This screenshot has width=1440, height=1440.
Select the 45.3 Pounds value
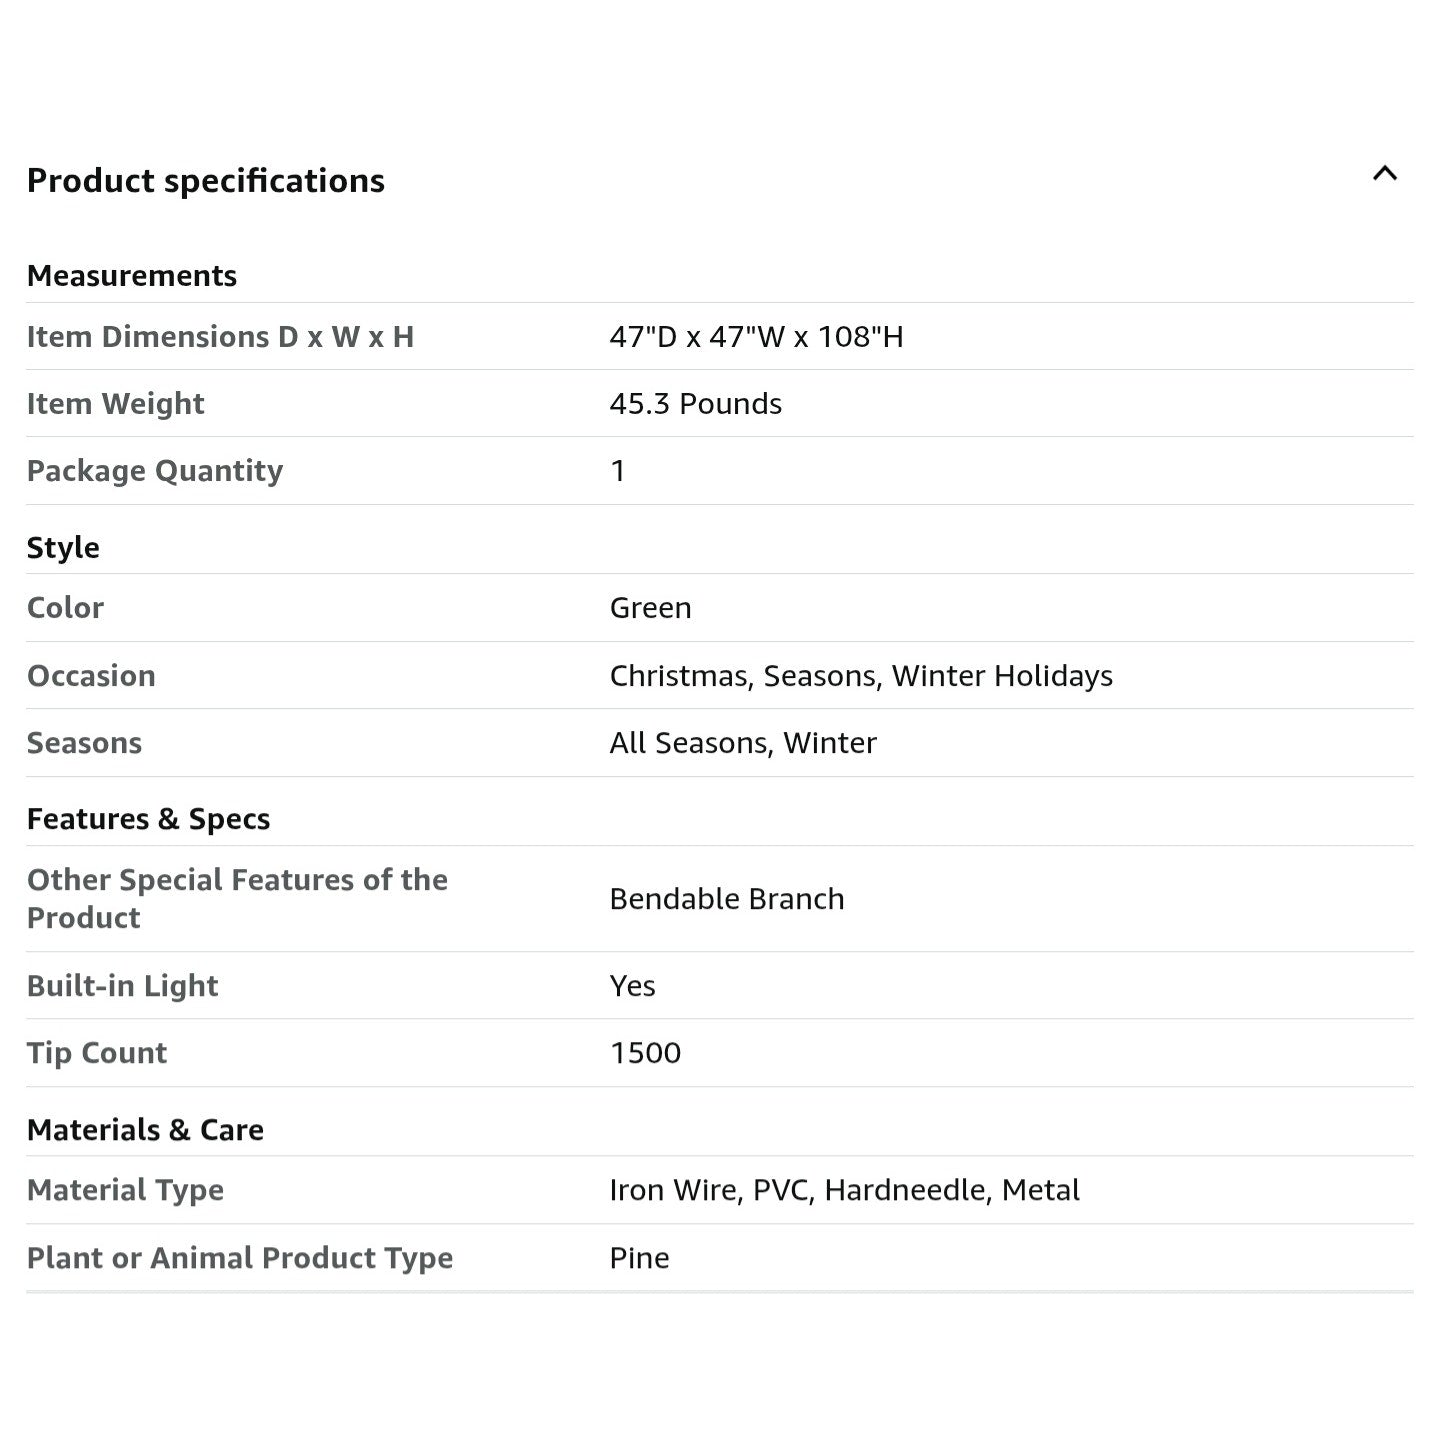(x=696, y=404)
